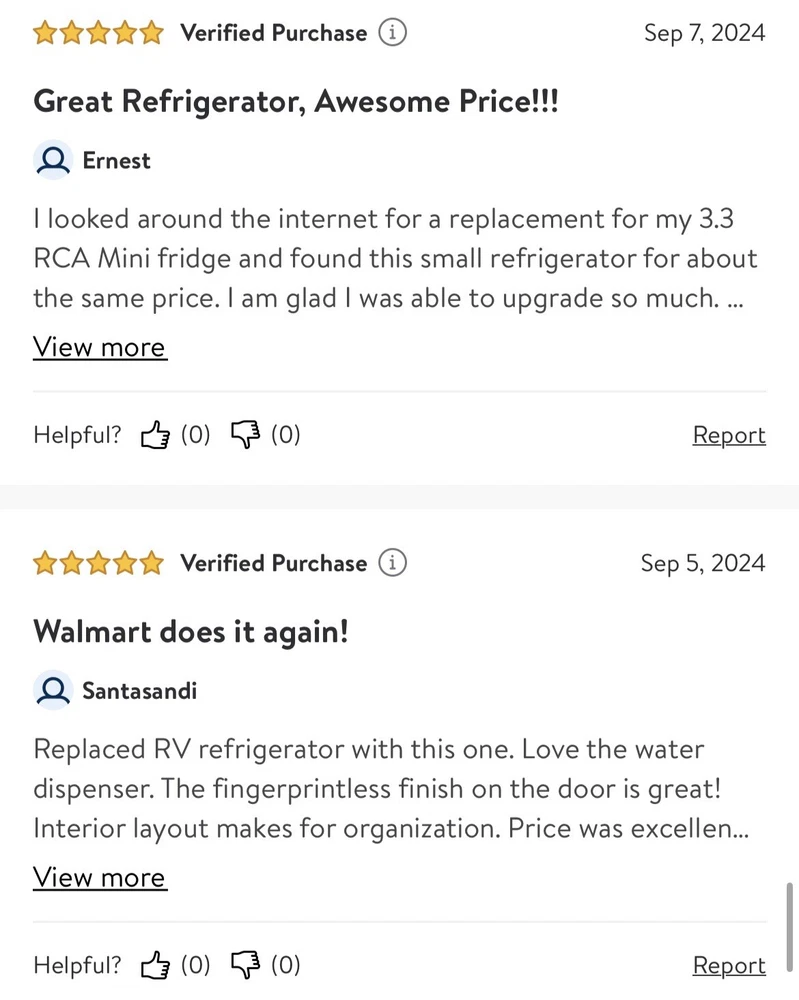Screen dimensions: 799x1000
Task: Thumbs down Santasandi's review
Action: pyautogui.click(x=245, y=965)
